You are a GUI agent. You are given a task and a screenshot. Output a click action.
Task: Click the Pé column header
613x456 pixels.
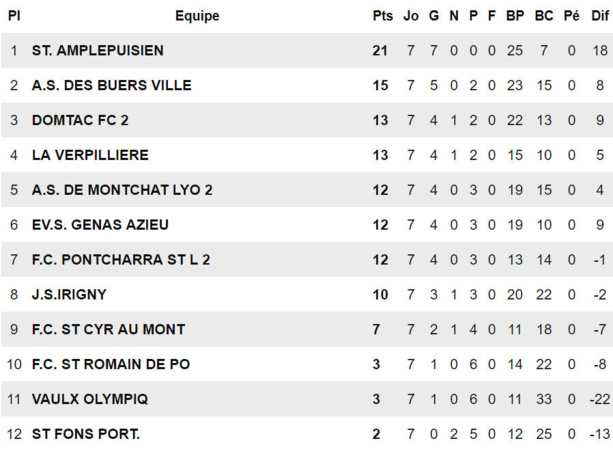571,16
